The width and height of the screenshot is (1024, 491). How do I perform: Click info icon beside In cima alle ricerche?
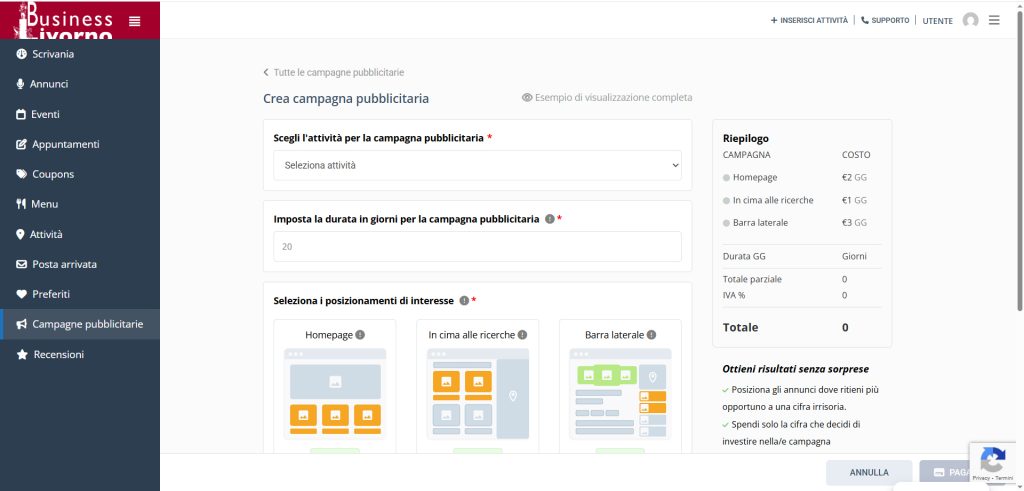(523, 335)
